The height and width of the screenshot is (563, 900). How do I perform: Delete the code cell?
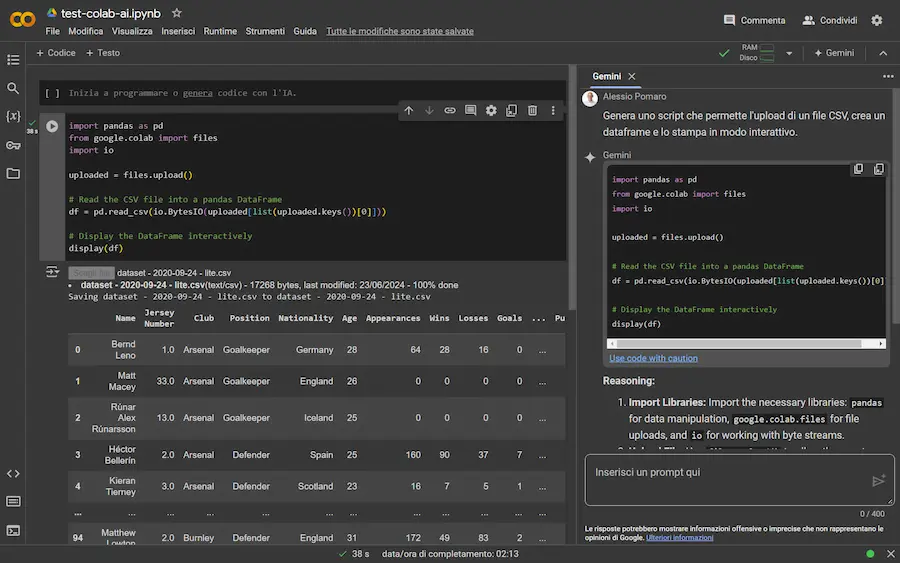pyautogui.click(x=532, y=110)
